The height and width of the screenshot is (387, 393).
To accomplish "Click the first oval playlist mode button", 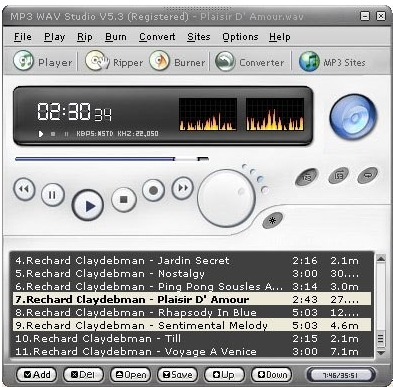I will pyautogui.click(x=307, y=177).
